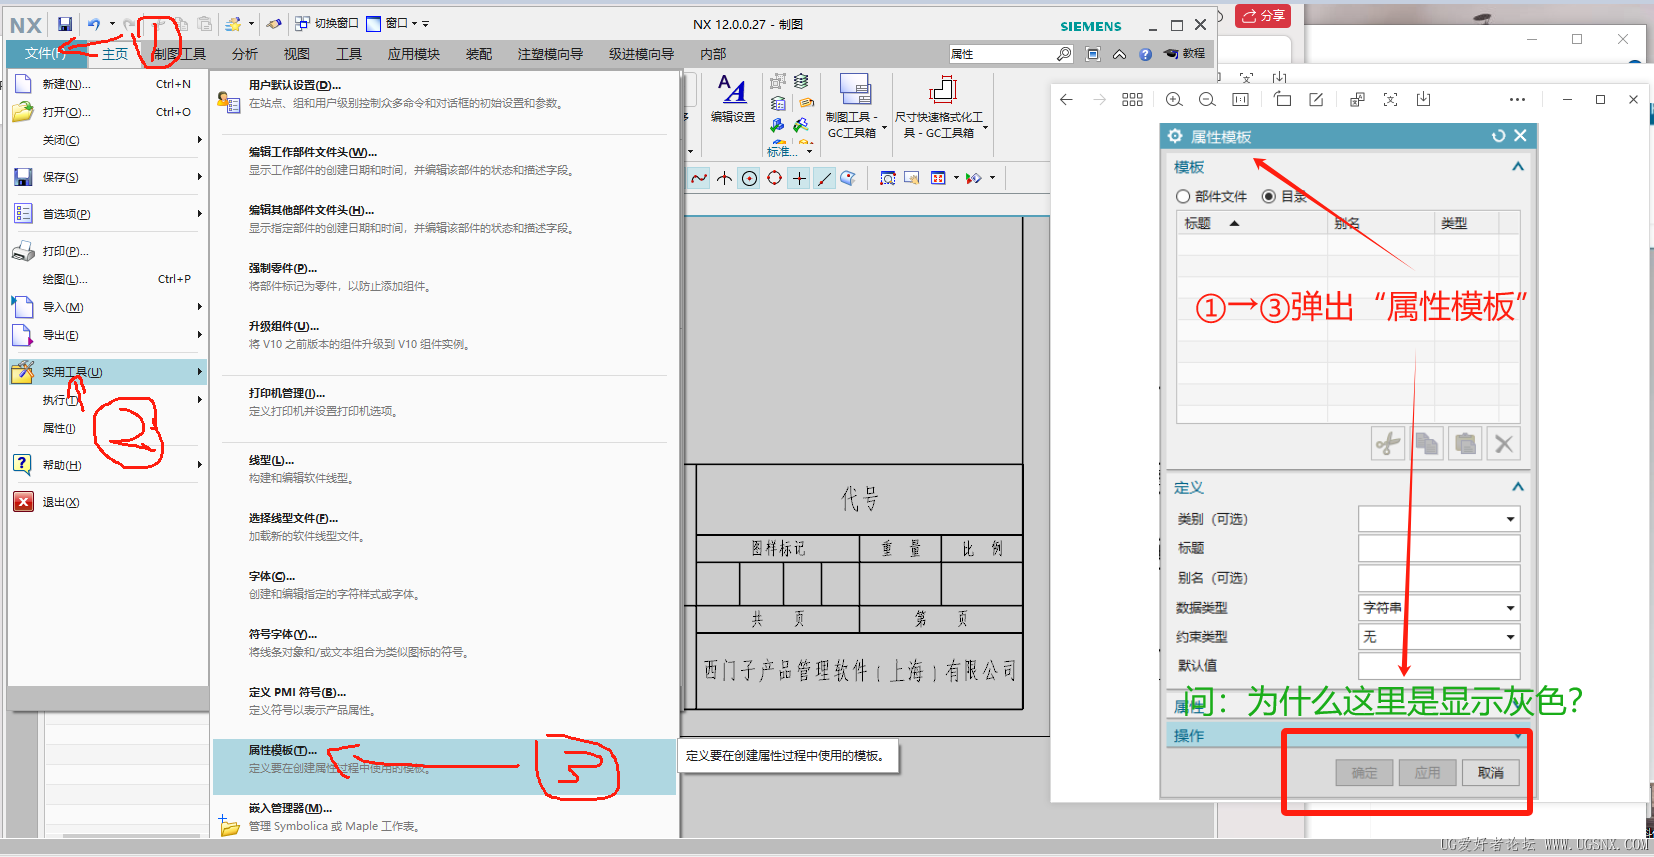1654x857 pixels.
Task: Toggle the intersection snap point icon
Action: point(724,178)
